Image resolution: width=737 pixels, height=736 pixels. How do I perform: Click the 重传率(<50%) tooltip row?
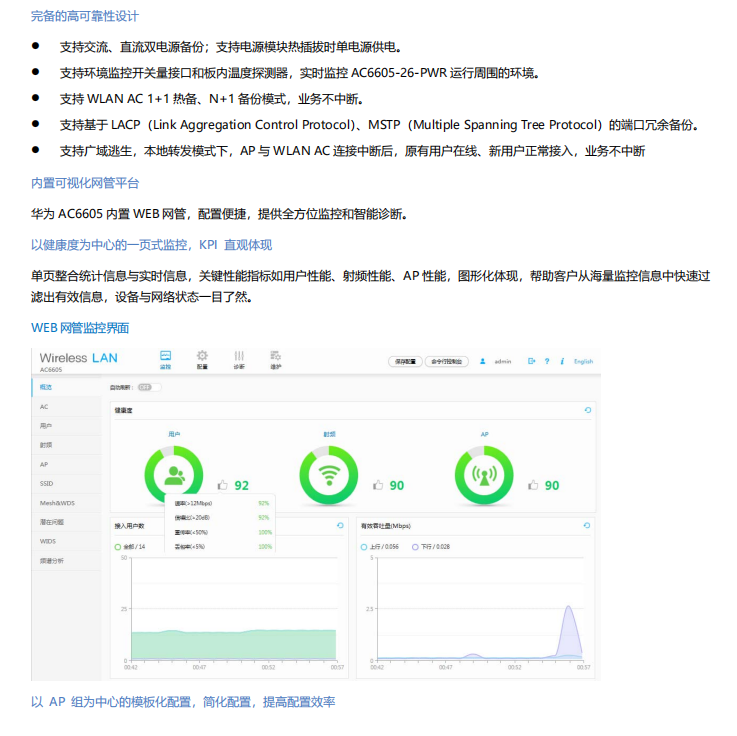coord(221,532)
